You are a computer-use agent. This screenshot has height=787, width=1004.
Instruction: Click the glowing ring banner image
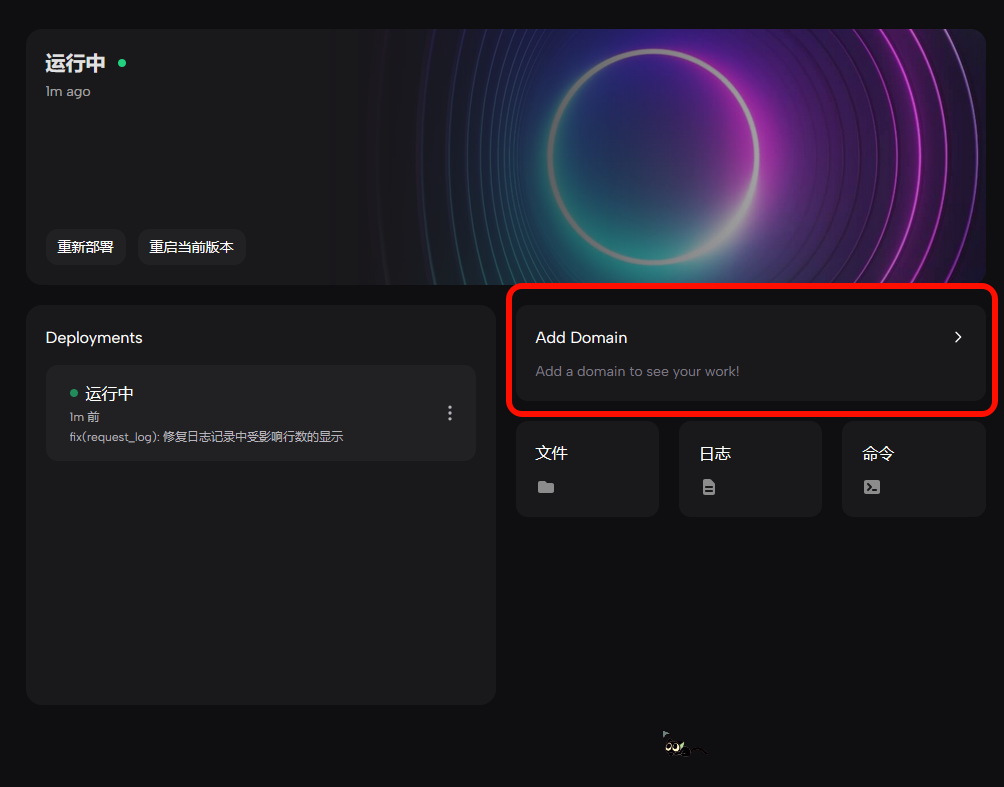[653, 155]
